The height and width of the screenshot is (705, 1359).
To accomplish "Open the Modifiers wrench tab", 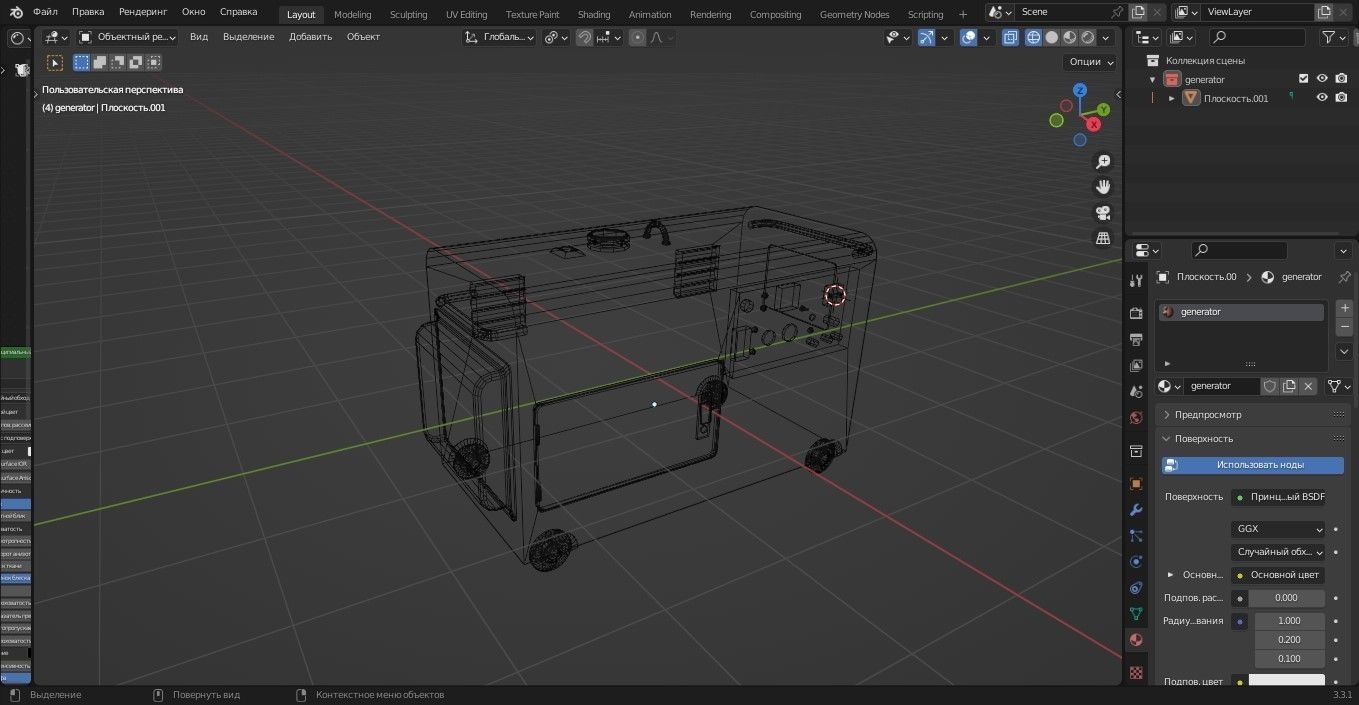I will coord(1136,510).
